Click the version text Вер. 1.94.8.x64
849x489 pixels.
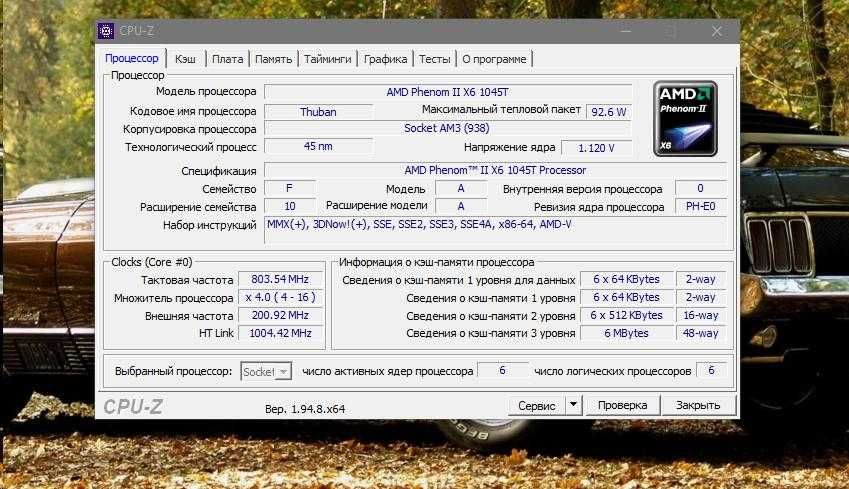305,409
